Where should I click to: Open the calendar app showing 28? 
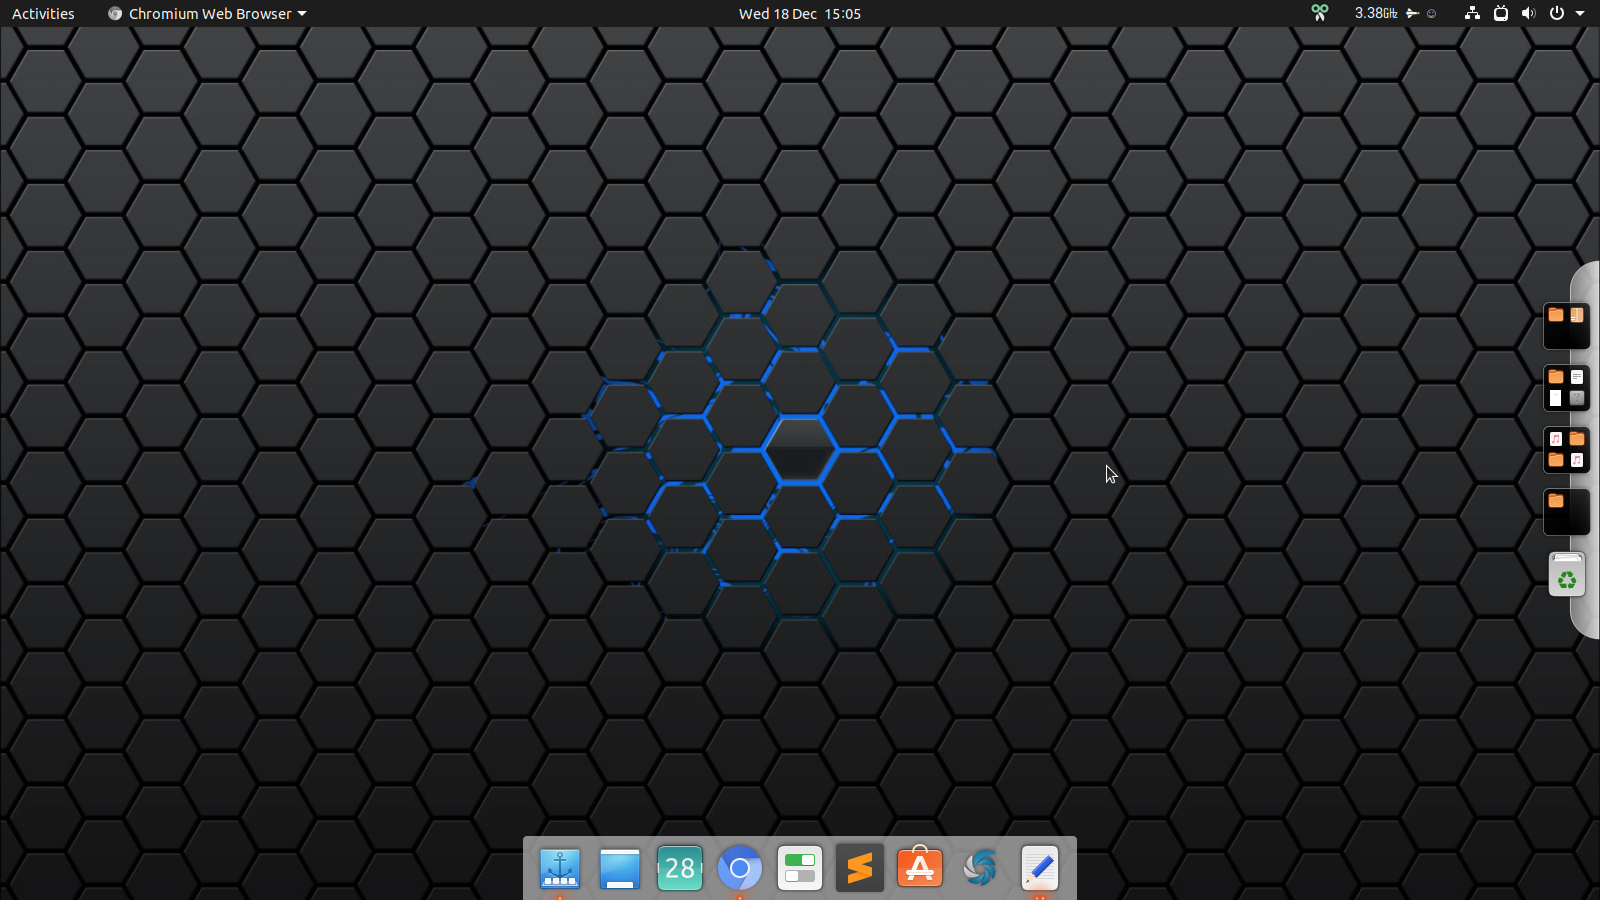680,868
